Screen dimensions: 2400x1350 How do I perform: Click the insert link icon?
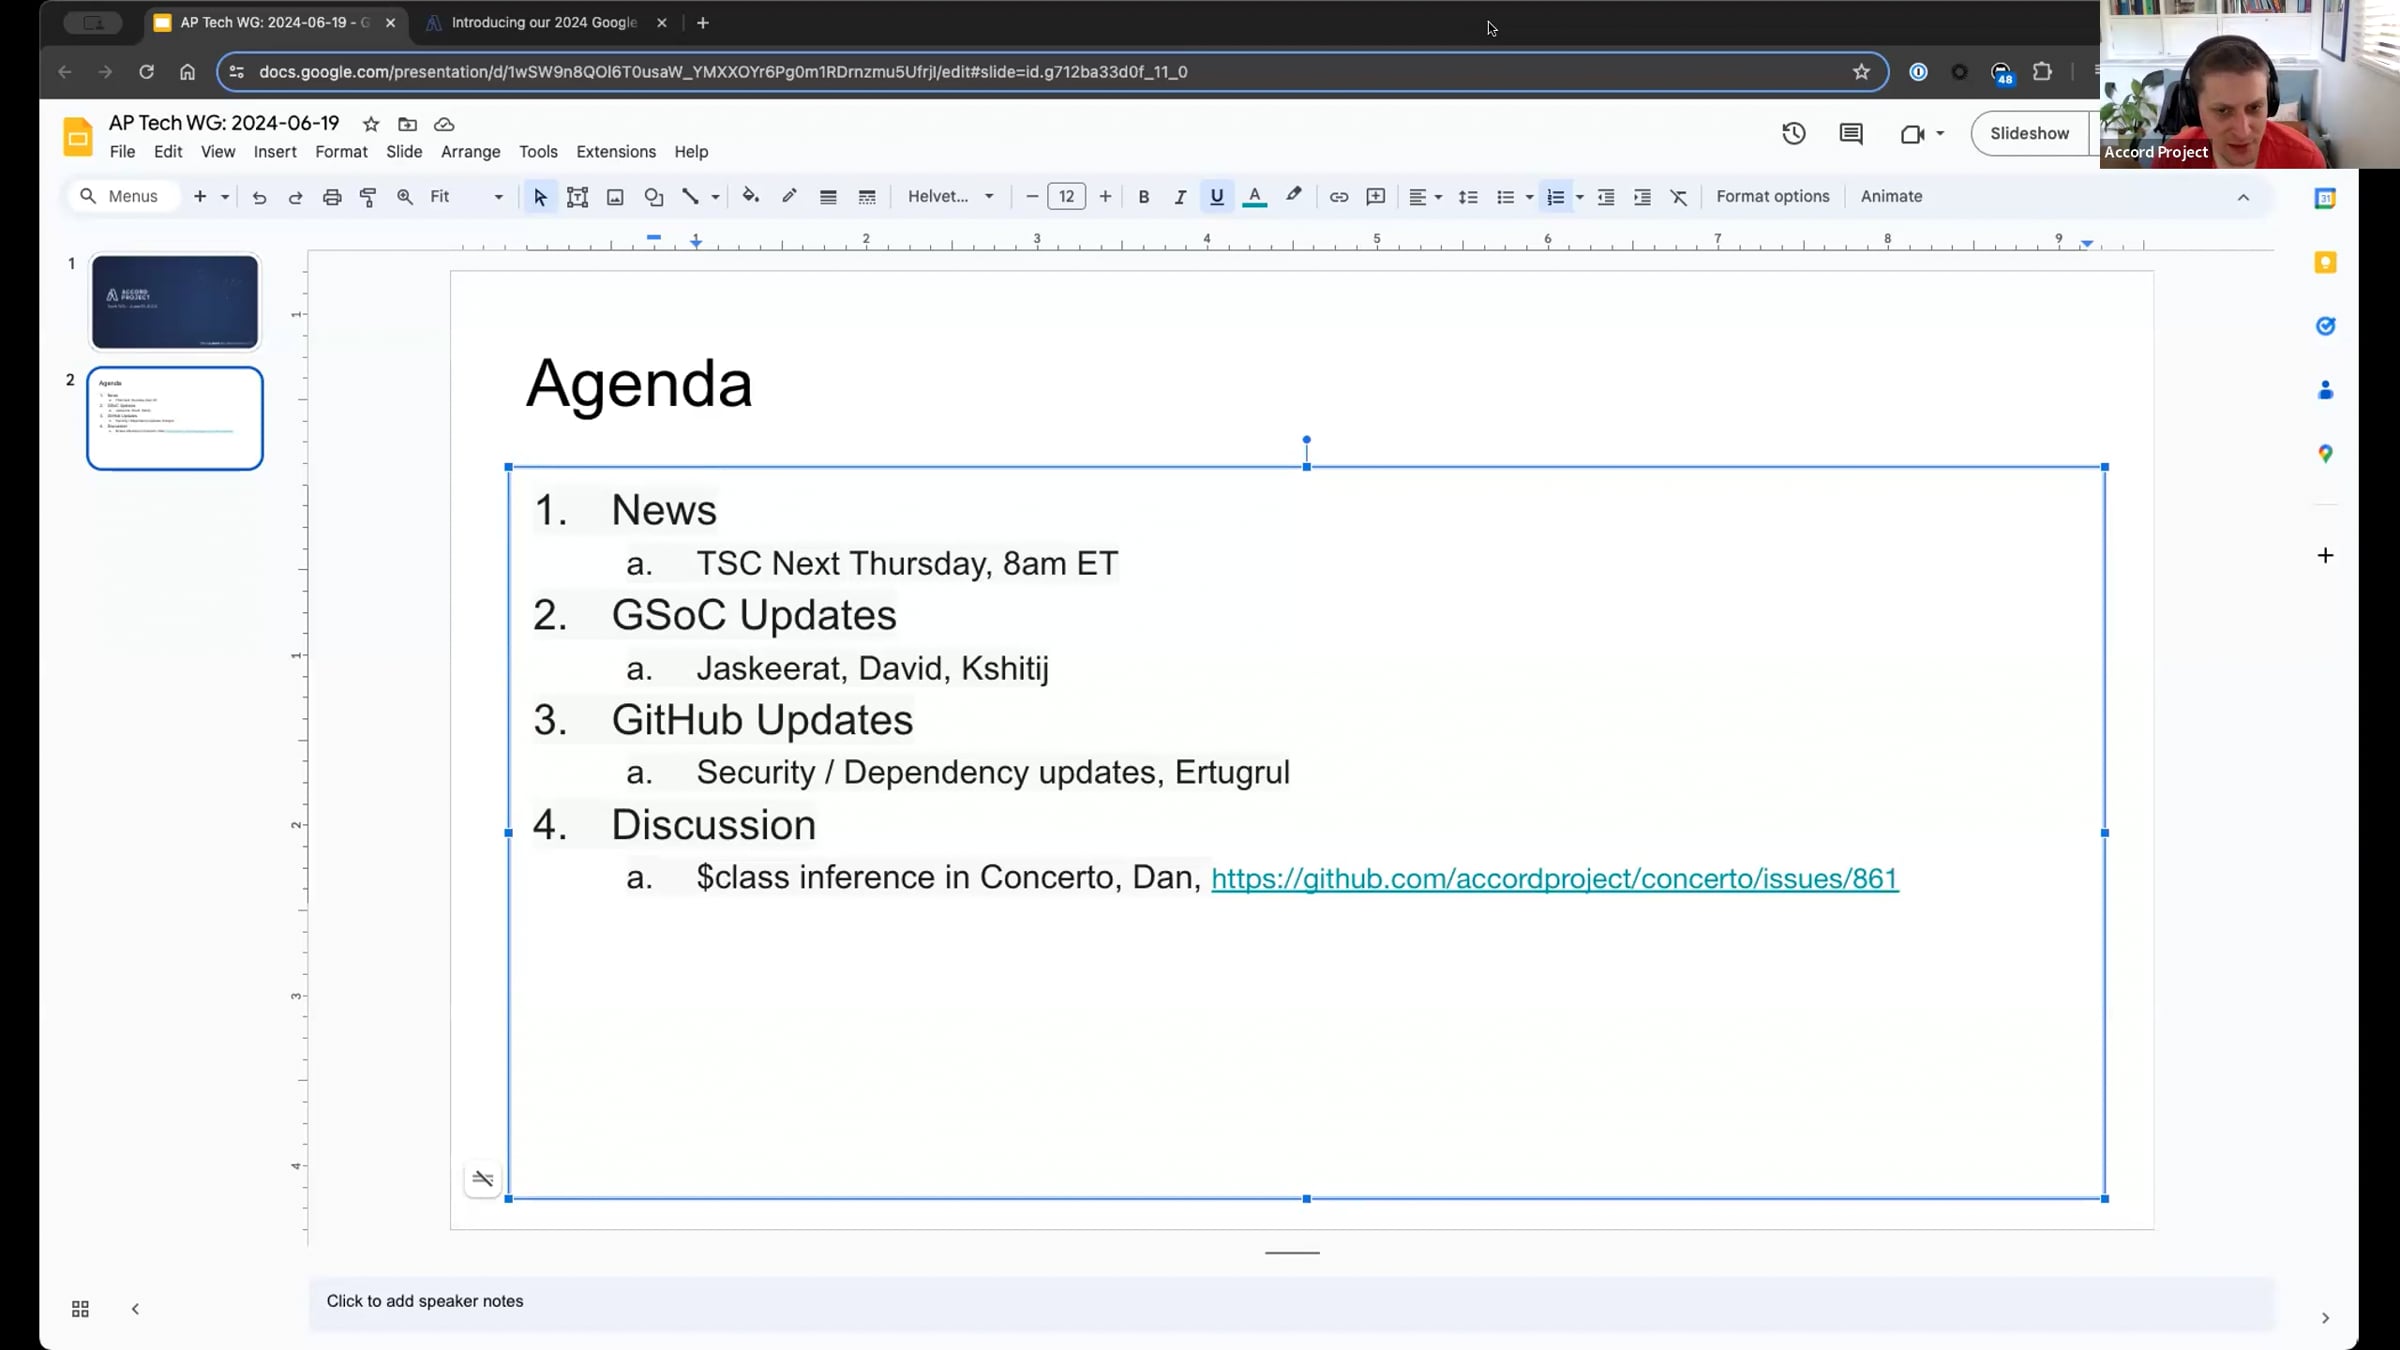pos(1338,197)
